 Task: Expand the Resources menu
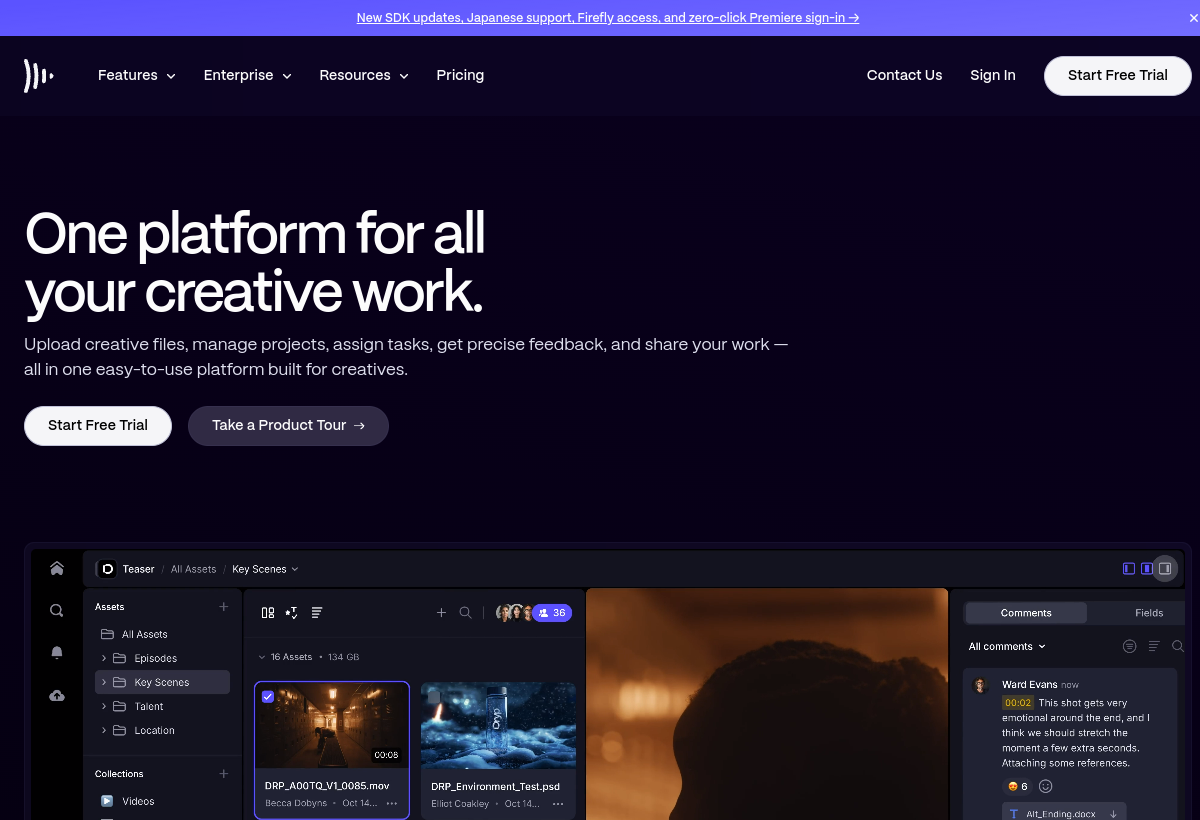click(364, 75)
